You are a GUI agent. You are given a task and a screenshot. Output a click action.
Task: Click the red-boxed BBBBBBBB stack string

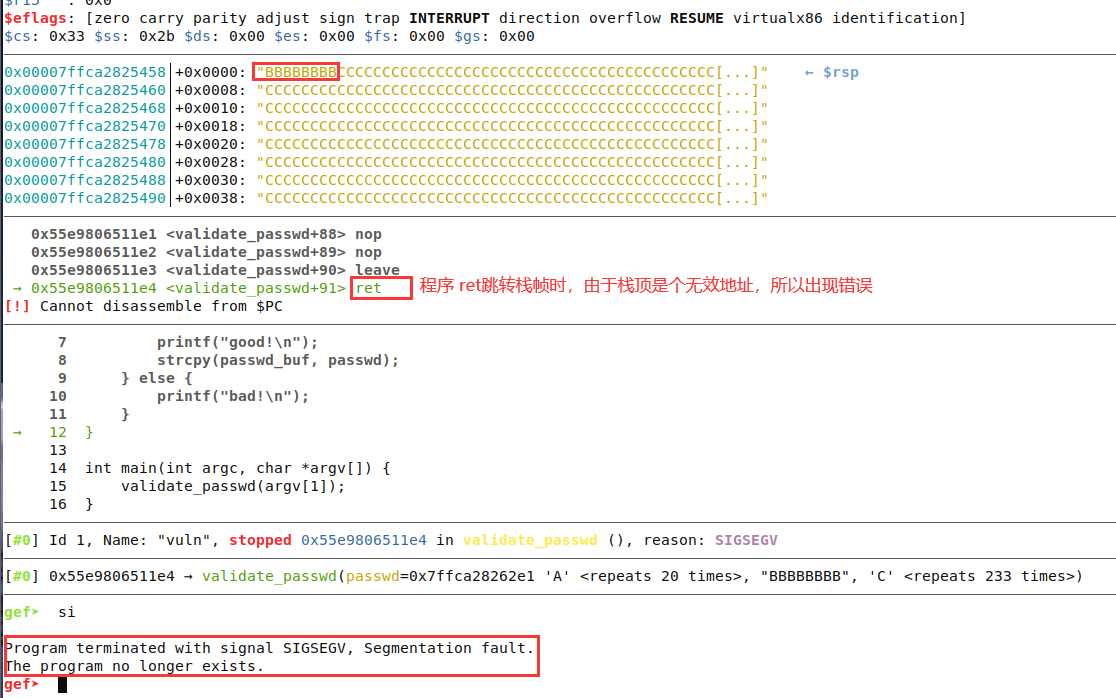[x=296, y=73]
